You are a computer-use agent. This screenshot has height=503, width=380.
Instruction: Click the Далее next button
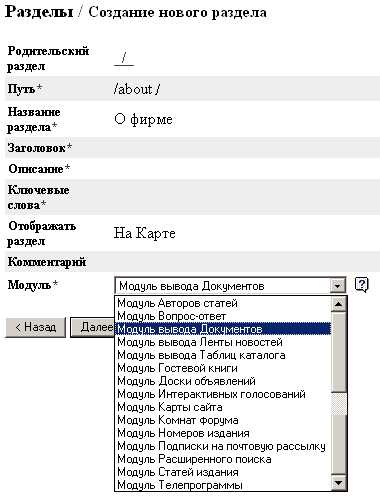coord(93,327)
